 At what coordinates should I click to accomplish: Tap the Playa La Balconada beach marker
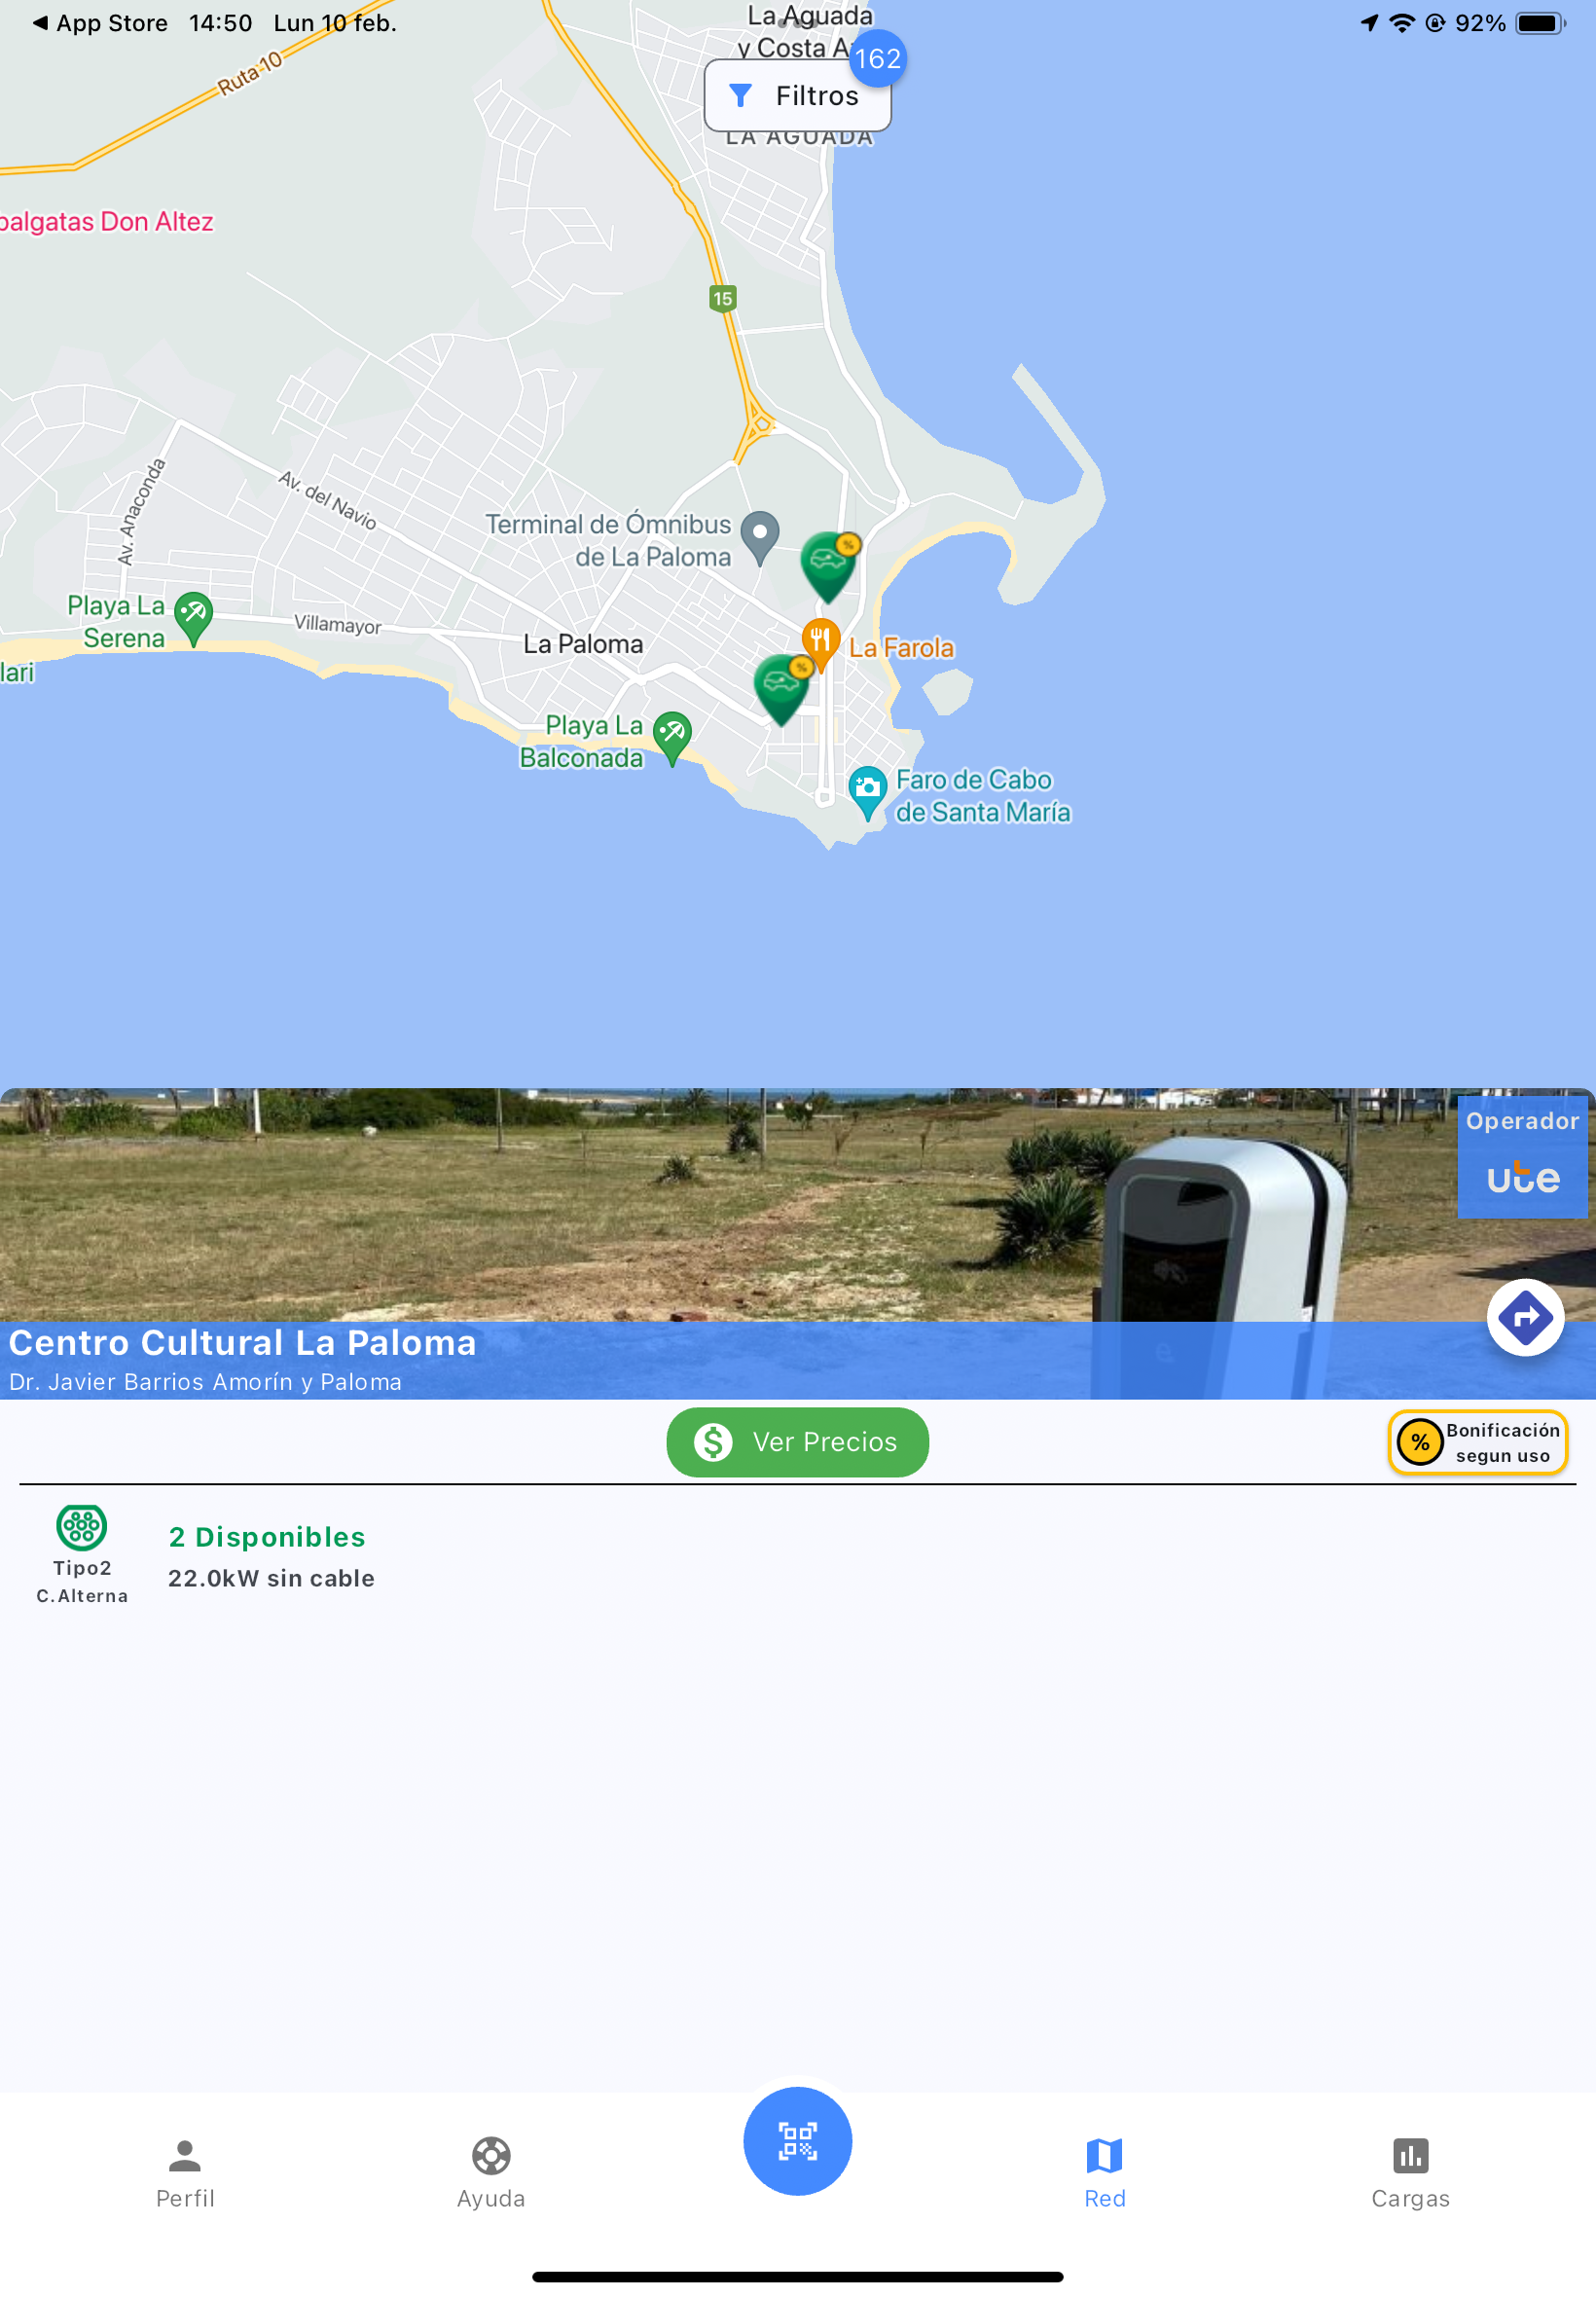[672, 736]
